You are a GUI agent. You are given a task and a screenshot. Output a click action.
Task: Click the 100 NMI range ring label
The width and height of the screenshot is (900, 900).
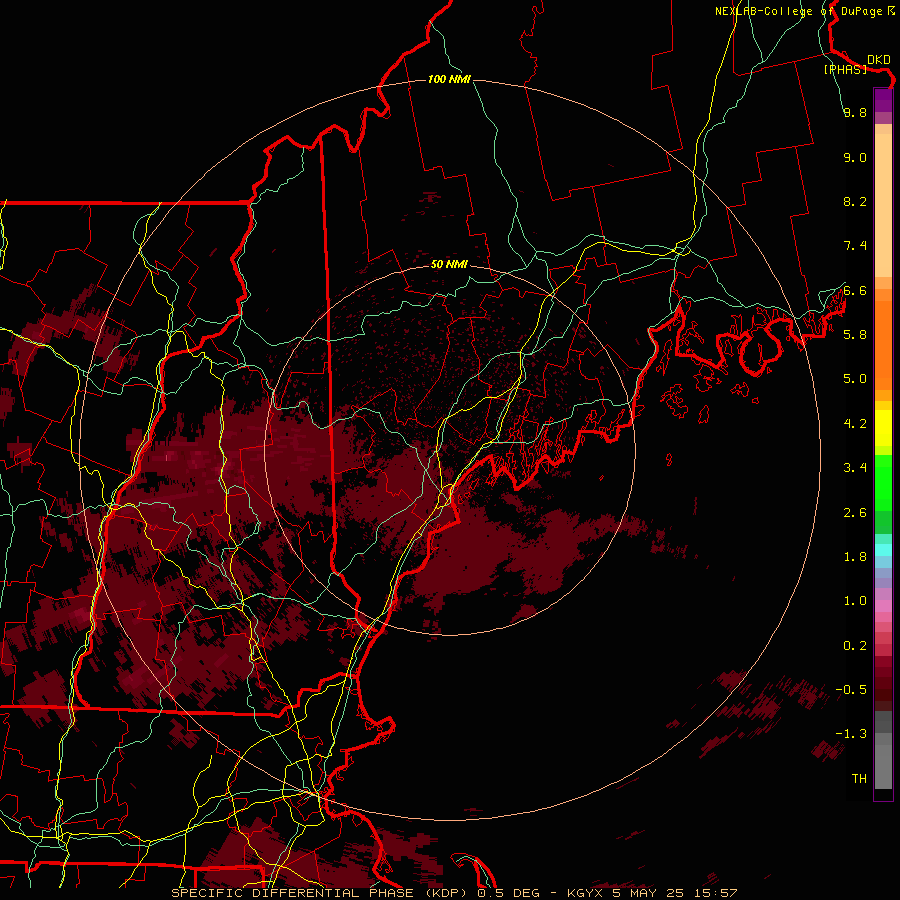point(449,79)
